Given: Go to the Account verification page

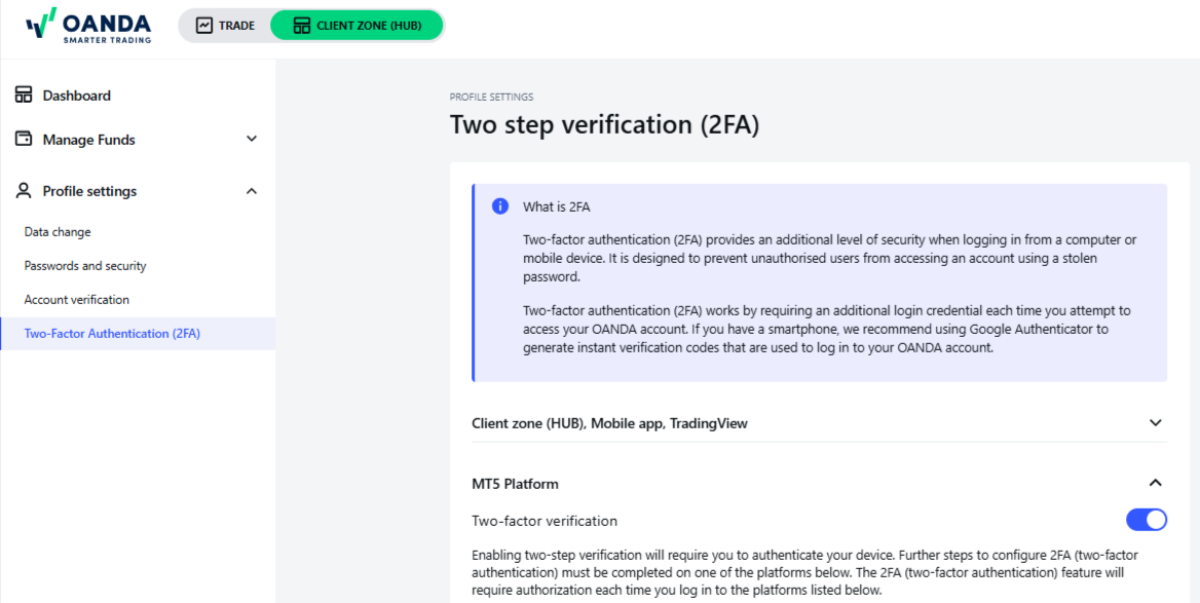Looking at the screenshot, I should pos(76,300).
